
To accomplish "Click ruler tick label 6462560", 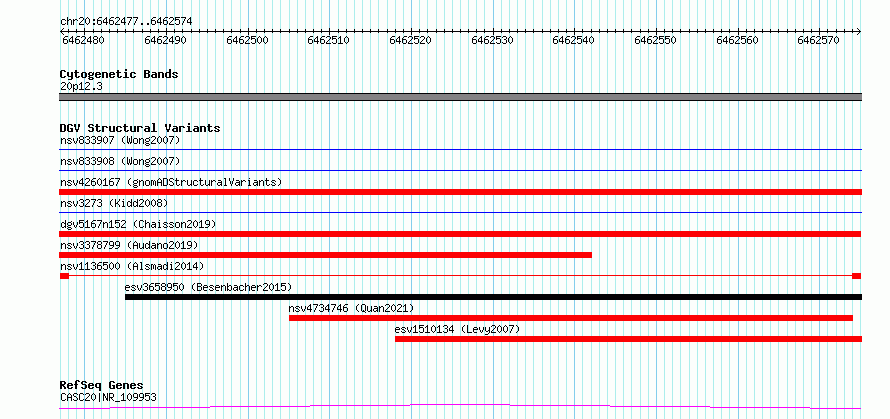I will pyautogui.click(x=737, y=40).
